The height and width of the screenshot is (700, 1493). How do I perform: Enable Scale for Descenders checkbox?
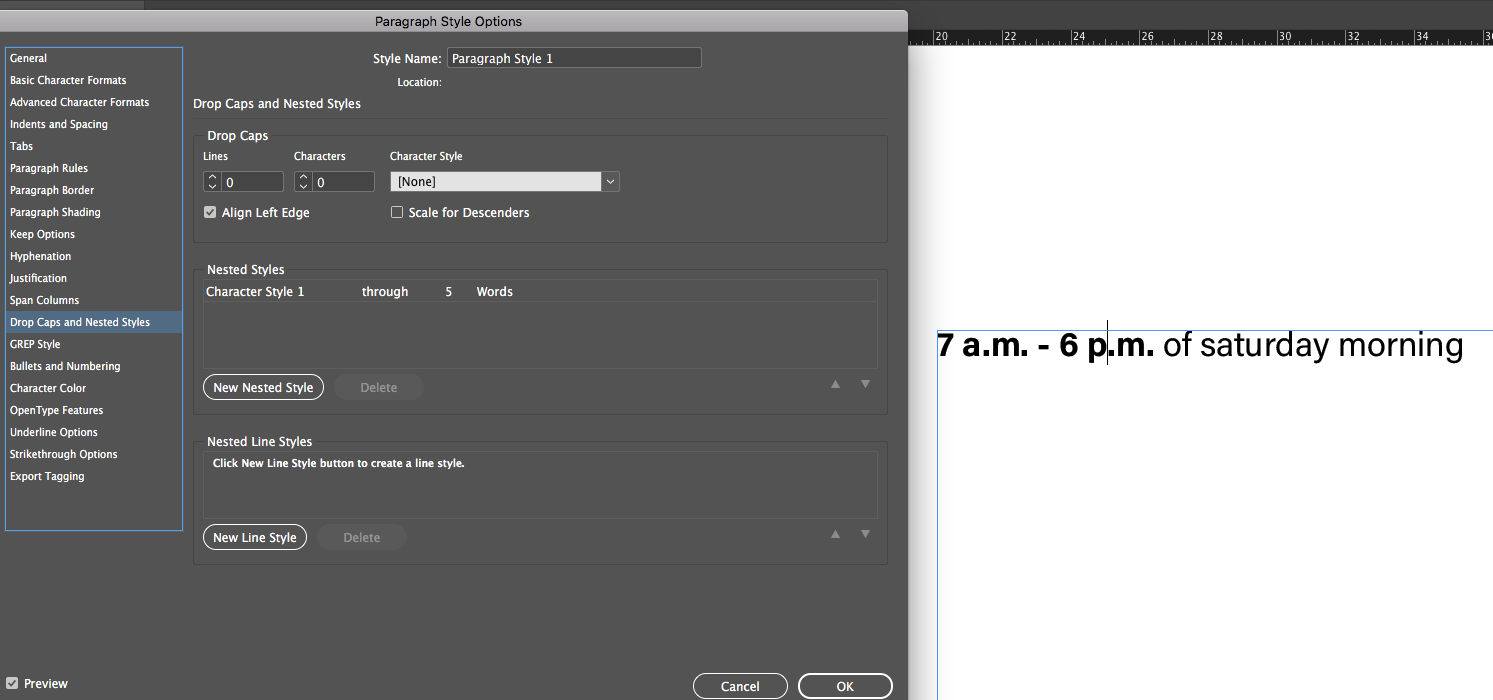[397, 212]
